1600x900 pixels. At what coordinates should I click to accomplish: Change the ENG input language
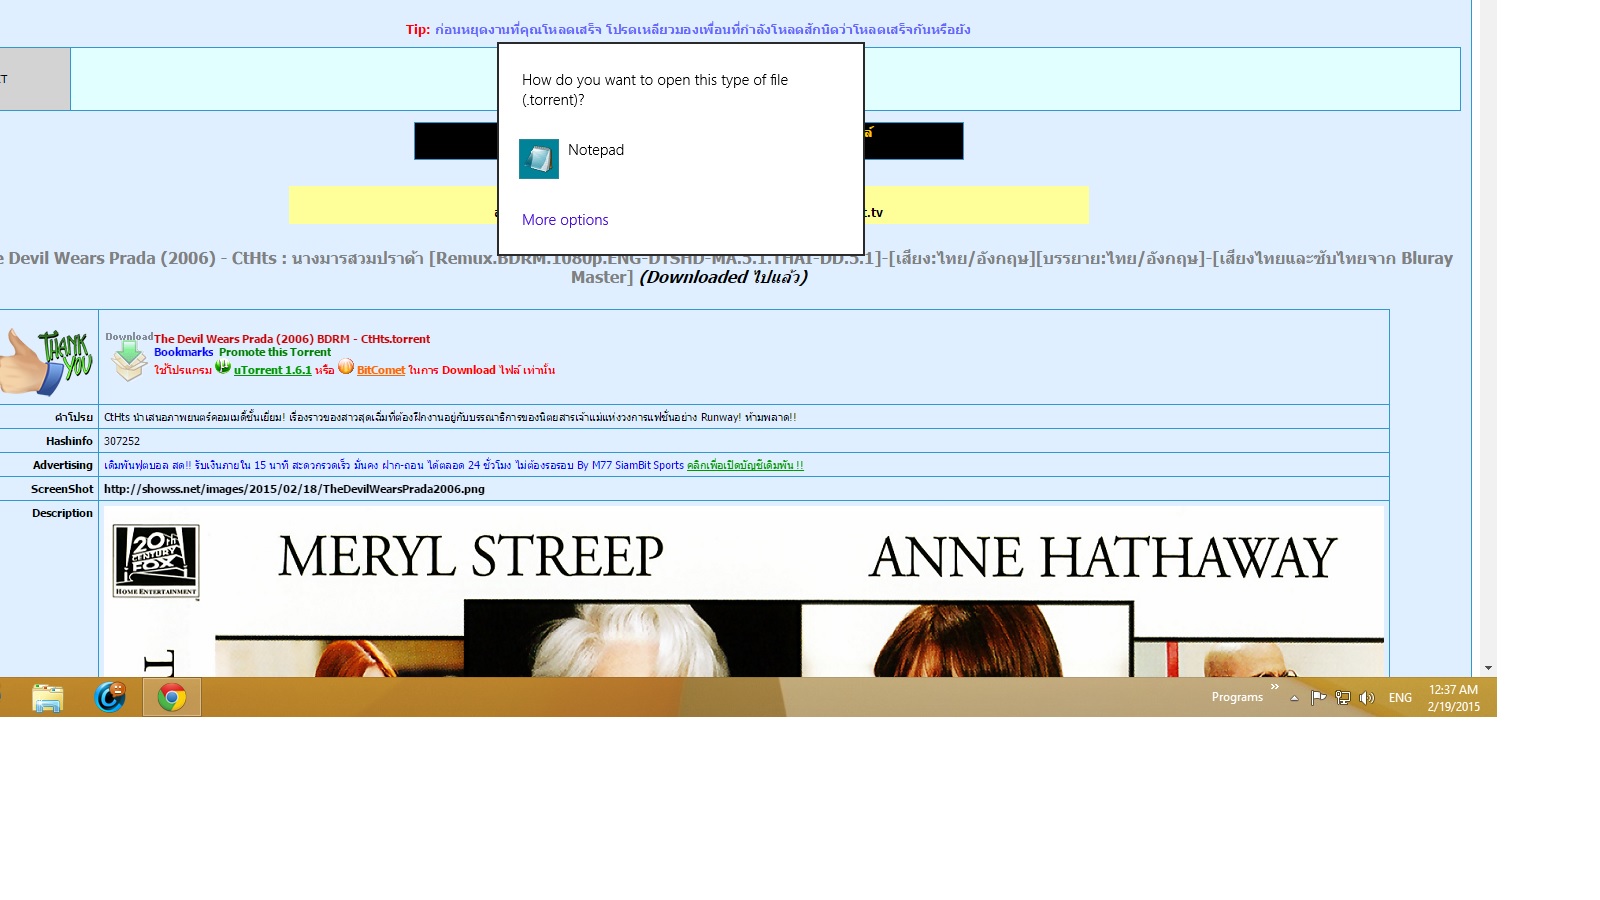tap(1400, 698)
